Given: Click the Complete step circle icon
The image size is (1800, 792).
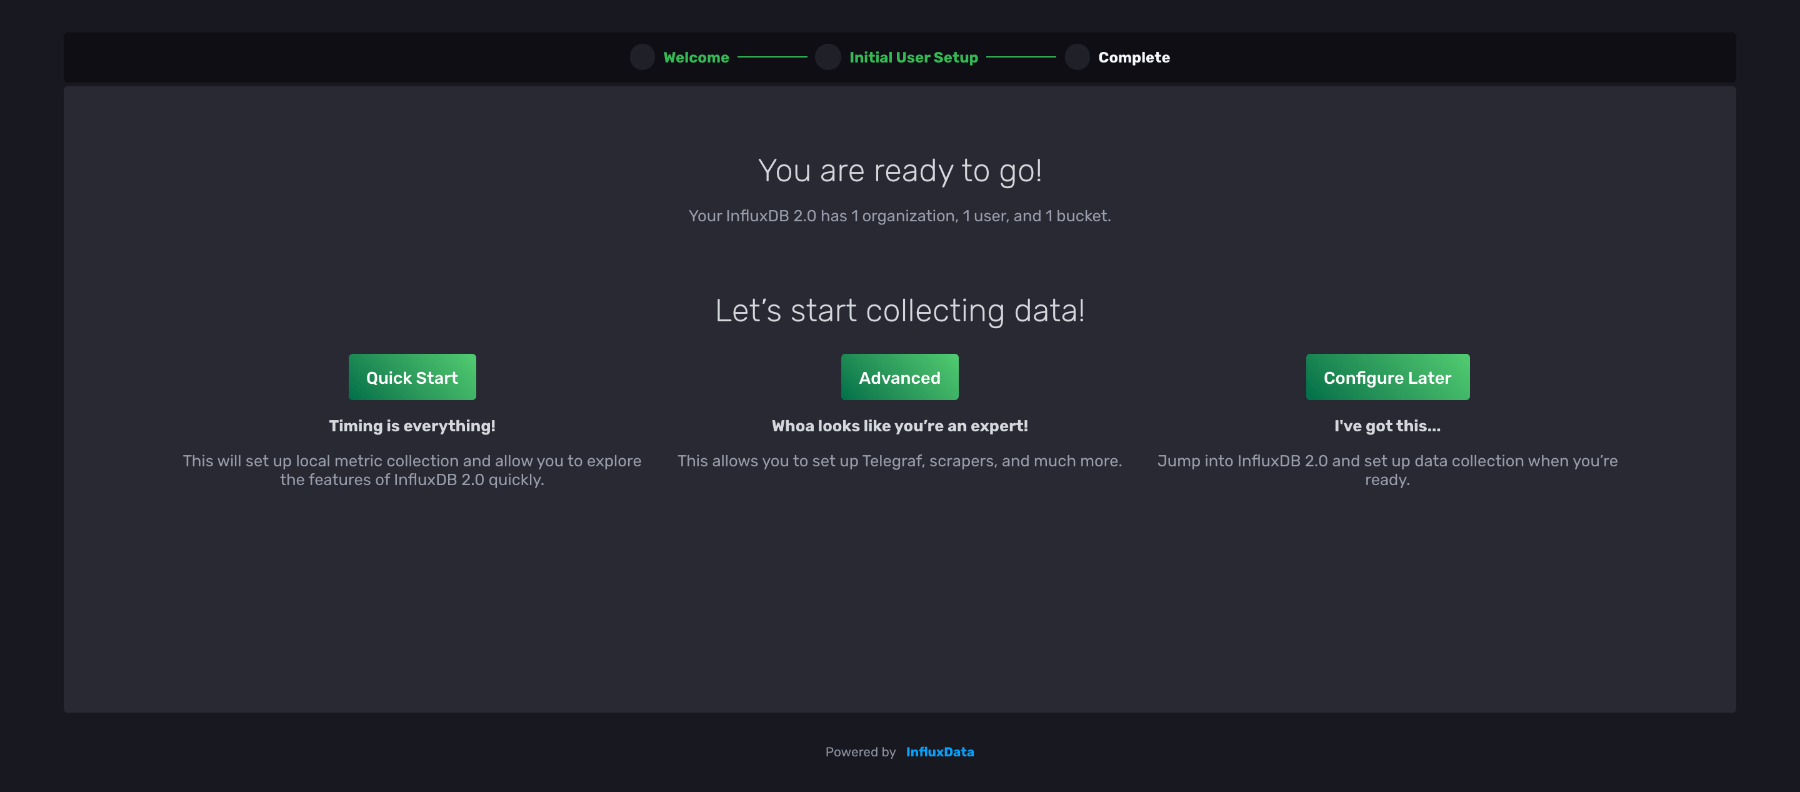Looking at the screenshot, I should pyautogui.click(x=1077, y=57).
